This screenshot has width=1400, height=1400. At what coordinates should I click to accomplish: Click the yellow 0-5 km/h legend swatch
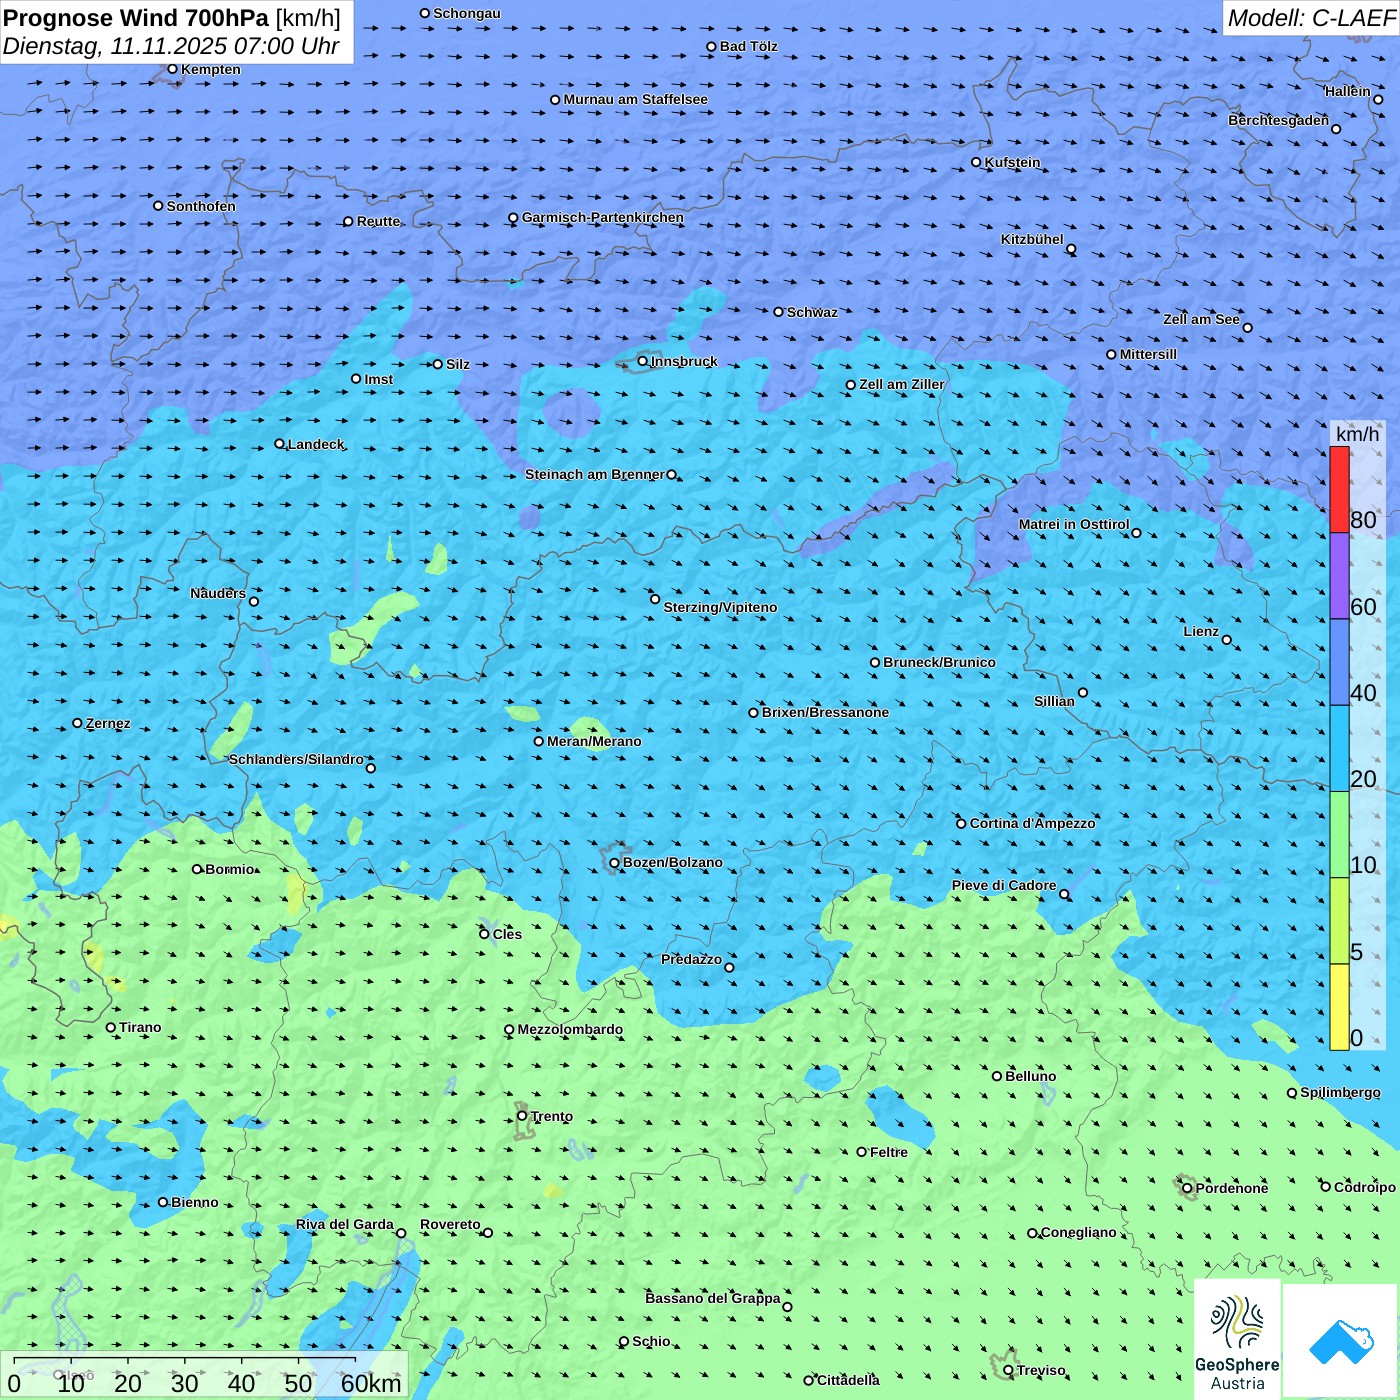click(1339, 1007)
